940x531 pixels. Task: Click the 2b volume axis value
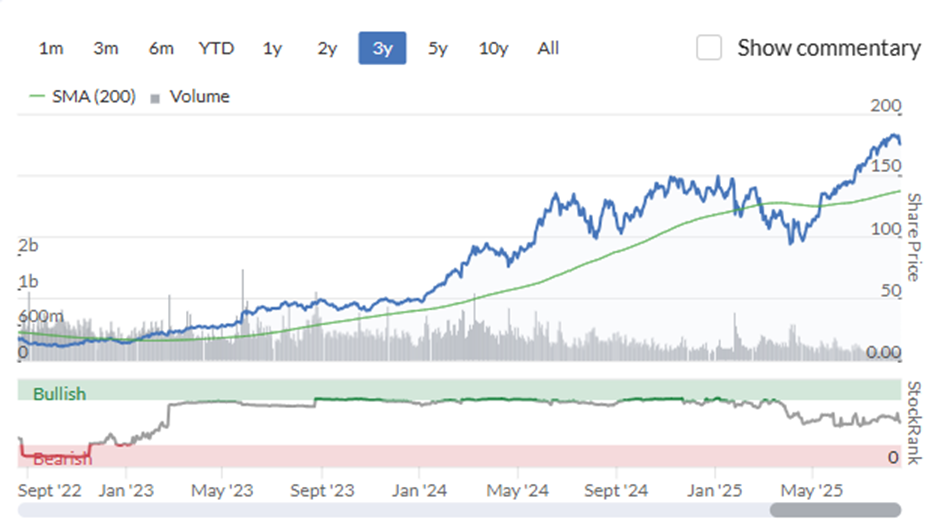pyautogui.click(x=28, y=245)
